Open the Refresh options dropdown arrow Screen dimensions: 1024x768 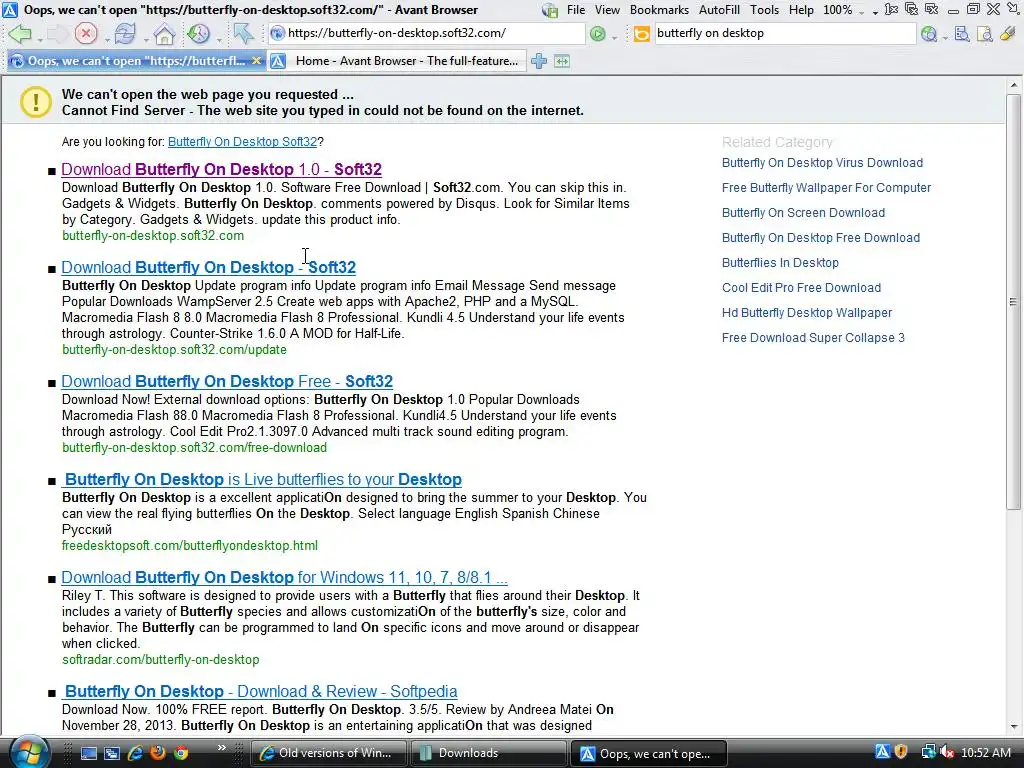click(145, 40)
